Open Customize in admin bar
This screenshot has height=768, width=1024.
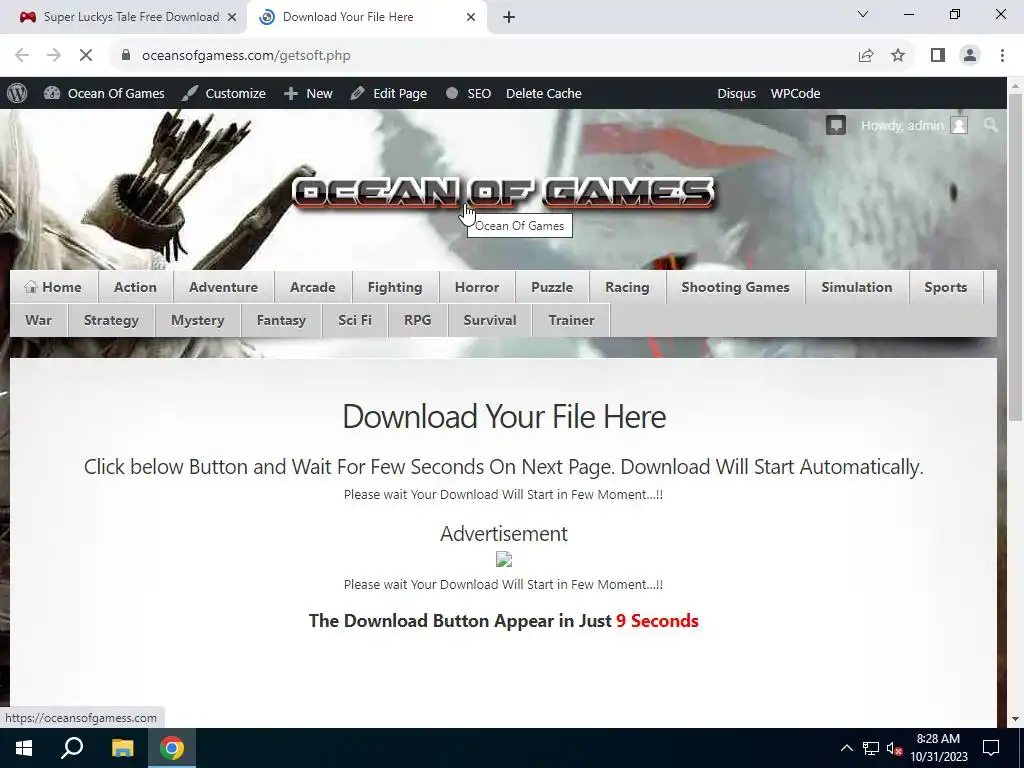[x=224, y=93]
